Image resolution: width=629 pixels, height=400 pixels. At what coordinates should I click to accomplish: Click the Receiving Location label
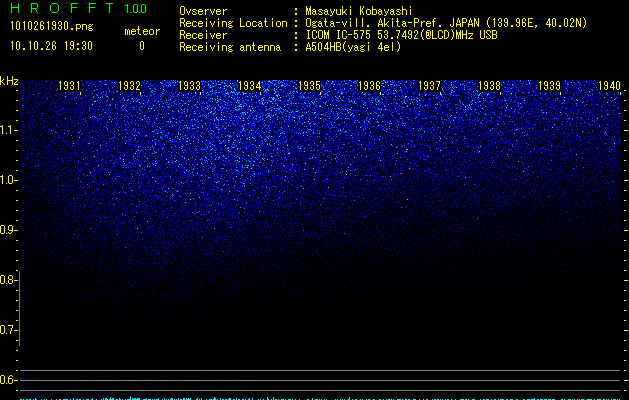coord(233,23)
